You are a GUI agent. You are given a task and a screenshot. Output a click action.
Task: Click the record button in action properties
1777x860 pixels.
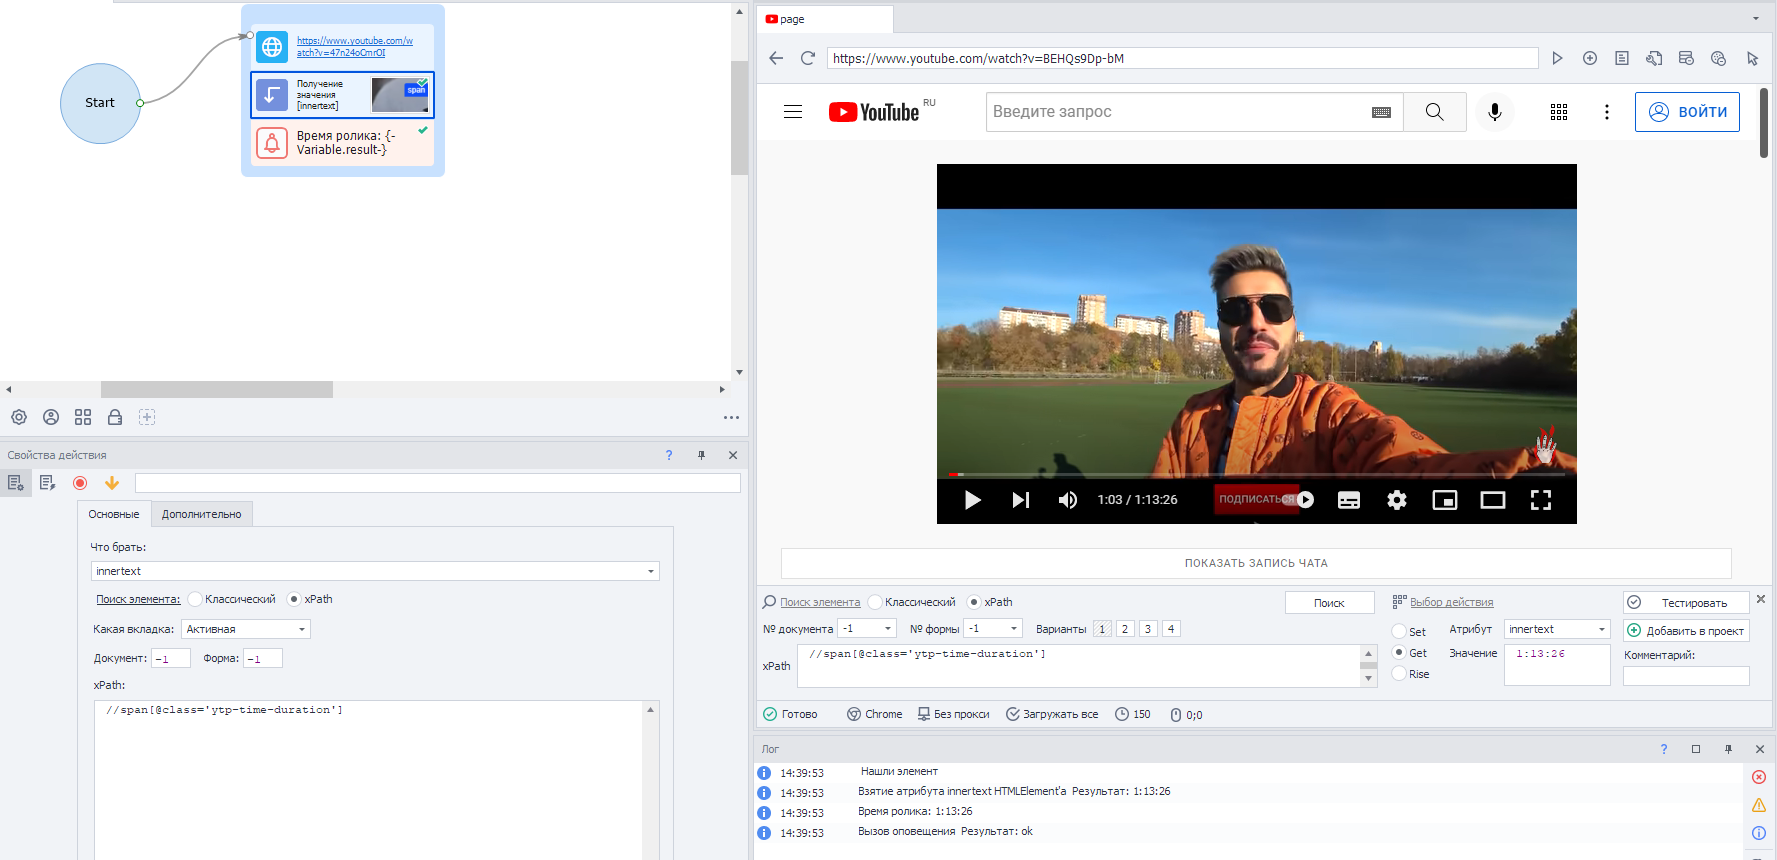coord(80,483)
